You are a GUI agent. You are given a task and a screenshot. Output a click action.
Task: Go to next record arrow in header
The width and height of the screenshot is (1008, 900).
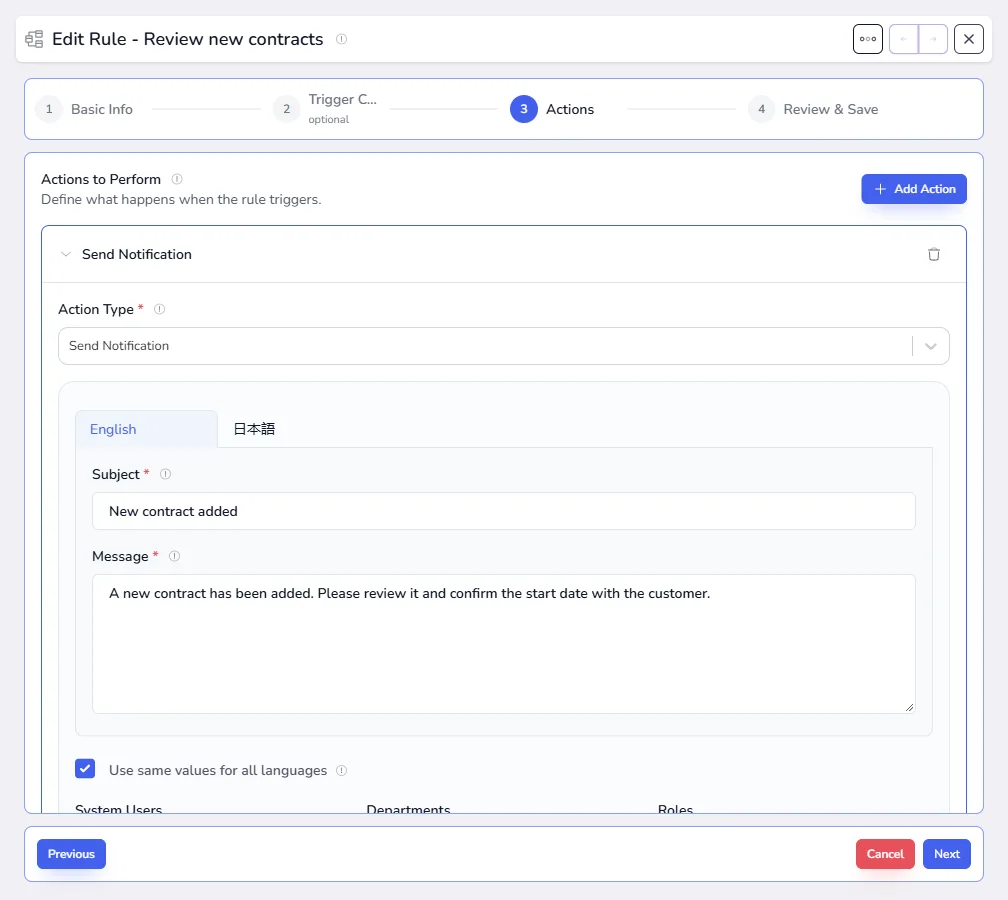pyautogui.click(x=933, y=39)
